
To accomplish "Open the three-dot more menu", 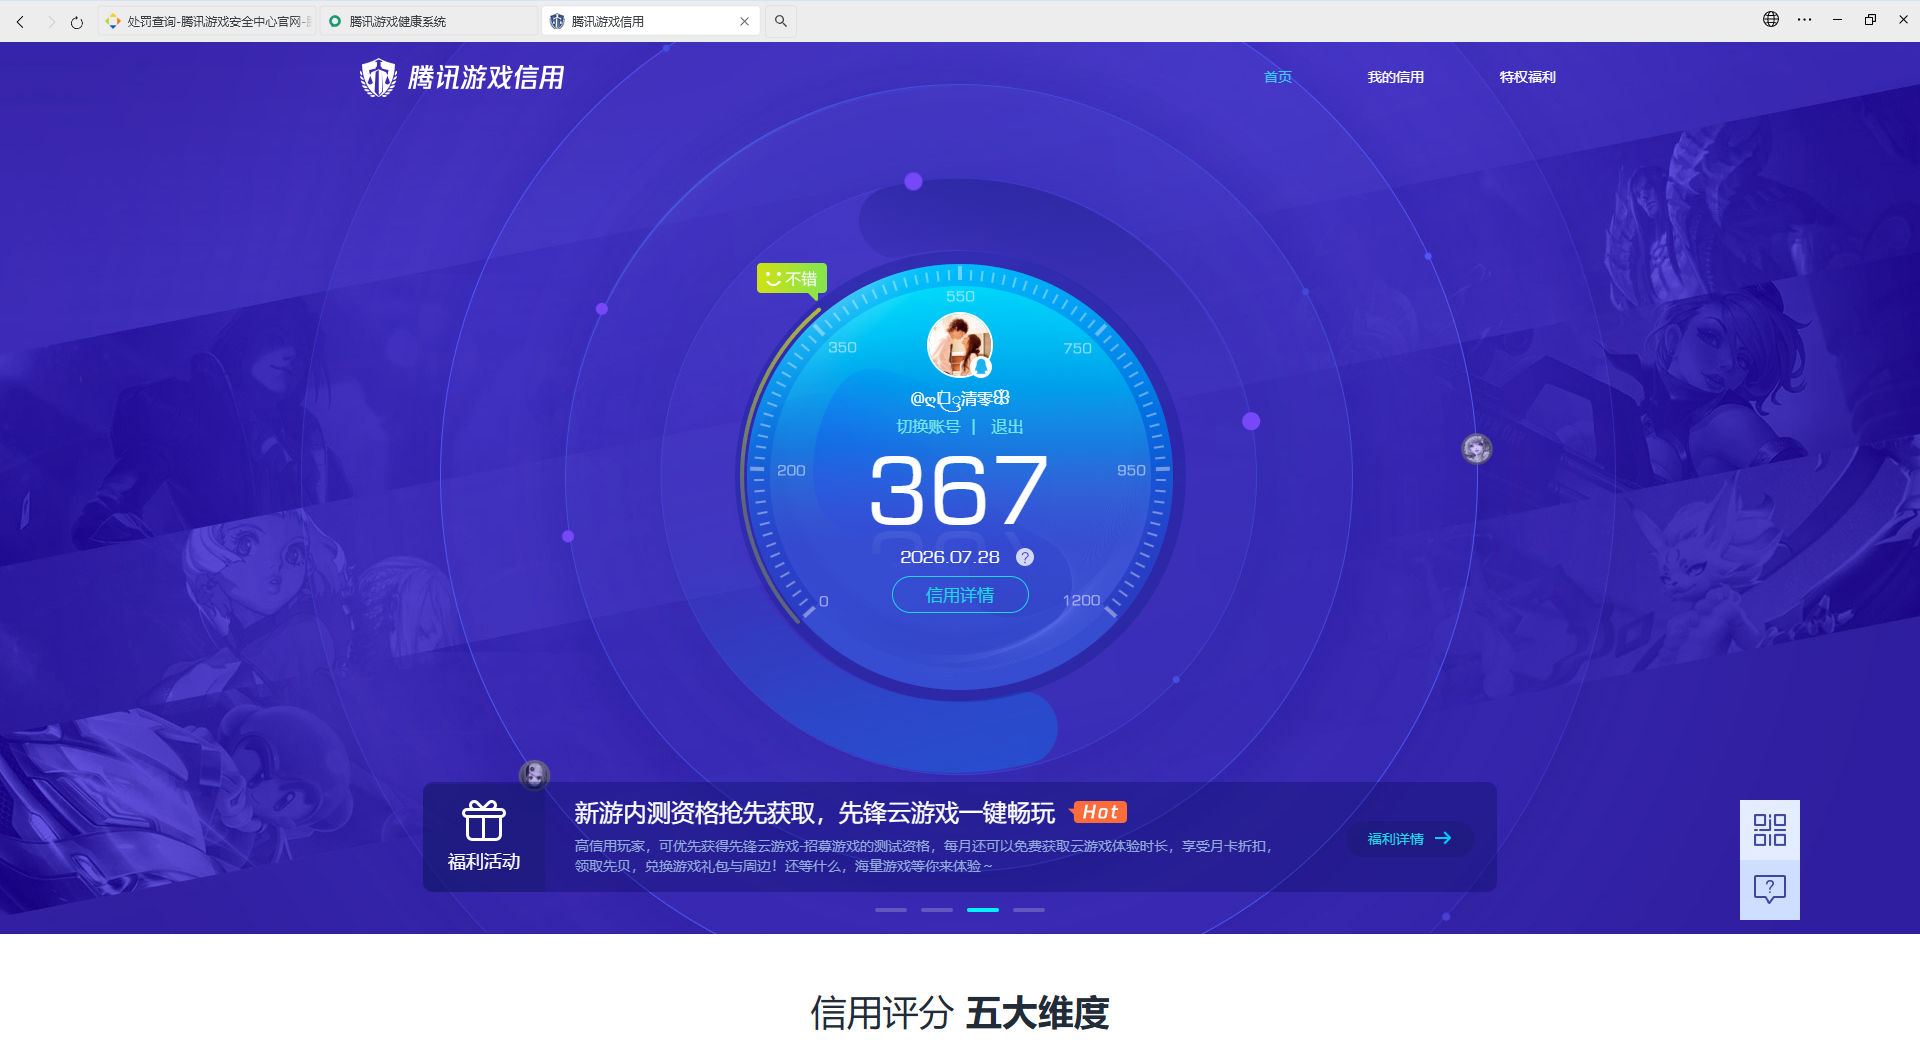I will click(1804, 19).
